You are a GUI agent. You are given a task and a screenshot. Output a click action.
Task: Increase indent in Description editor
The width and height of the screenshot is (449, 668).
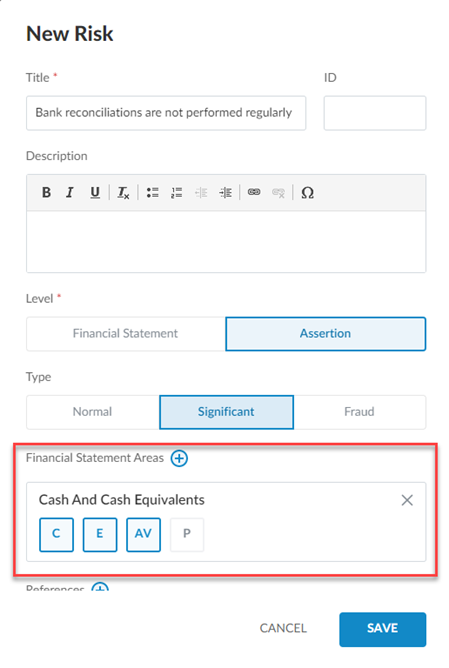[225, 193]
